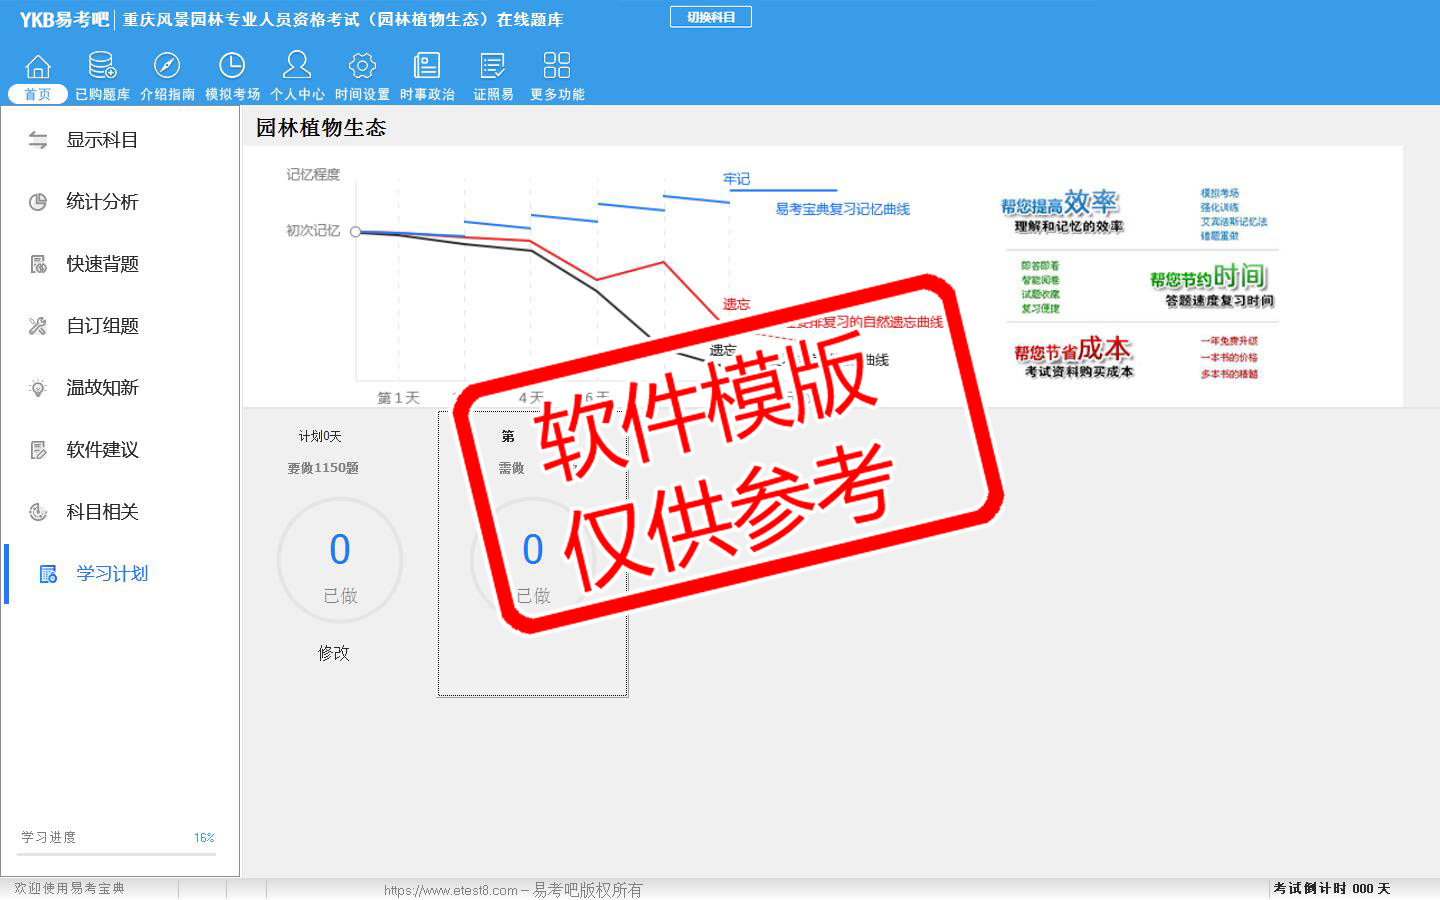Open the 个人中心 user icon
This screenshot has width=1440, height=900.
pos(297,65)
